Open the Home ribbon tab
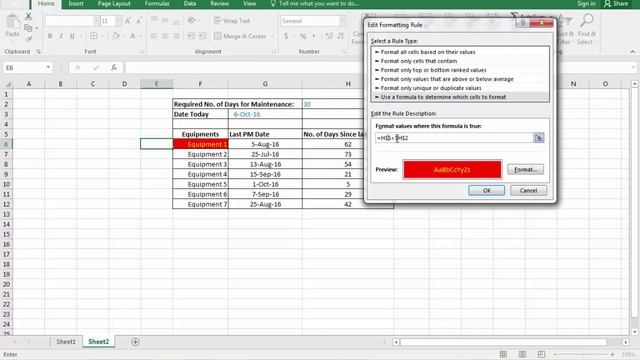Screen dimensions: 640x360 (x=46, y=4)
